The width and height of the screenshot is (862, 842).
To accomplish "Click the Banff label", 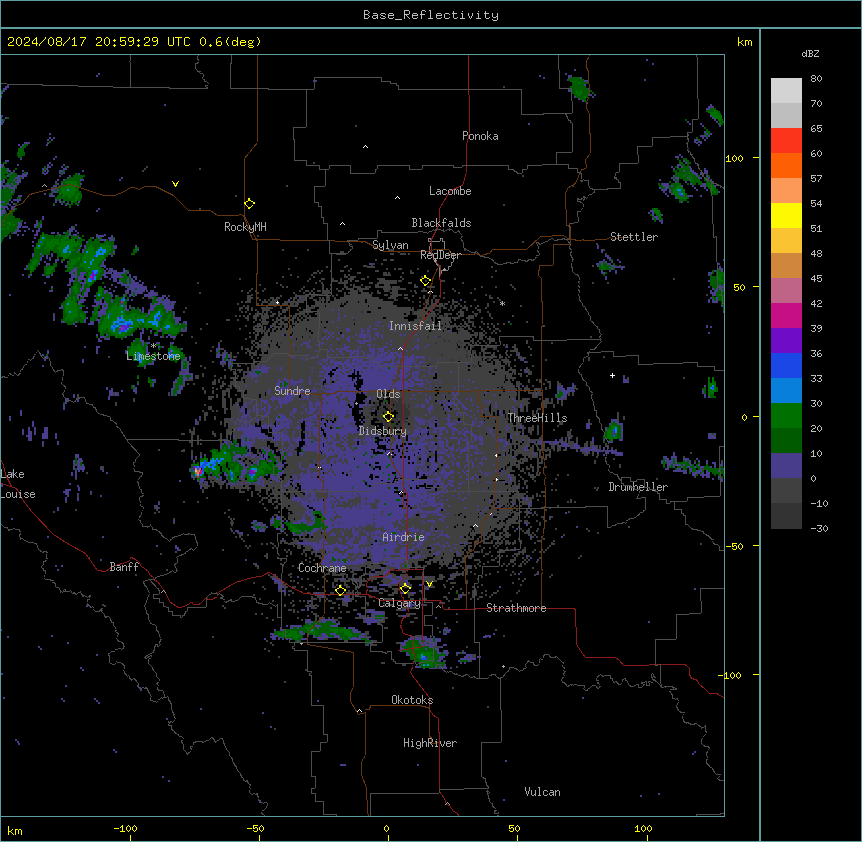I will tap(124, 567).
